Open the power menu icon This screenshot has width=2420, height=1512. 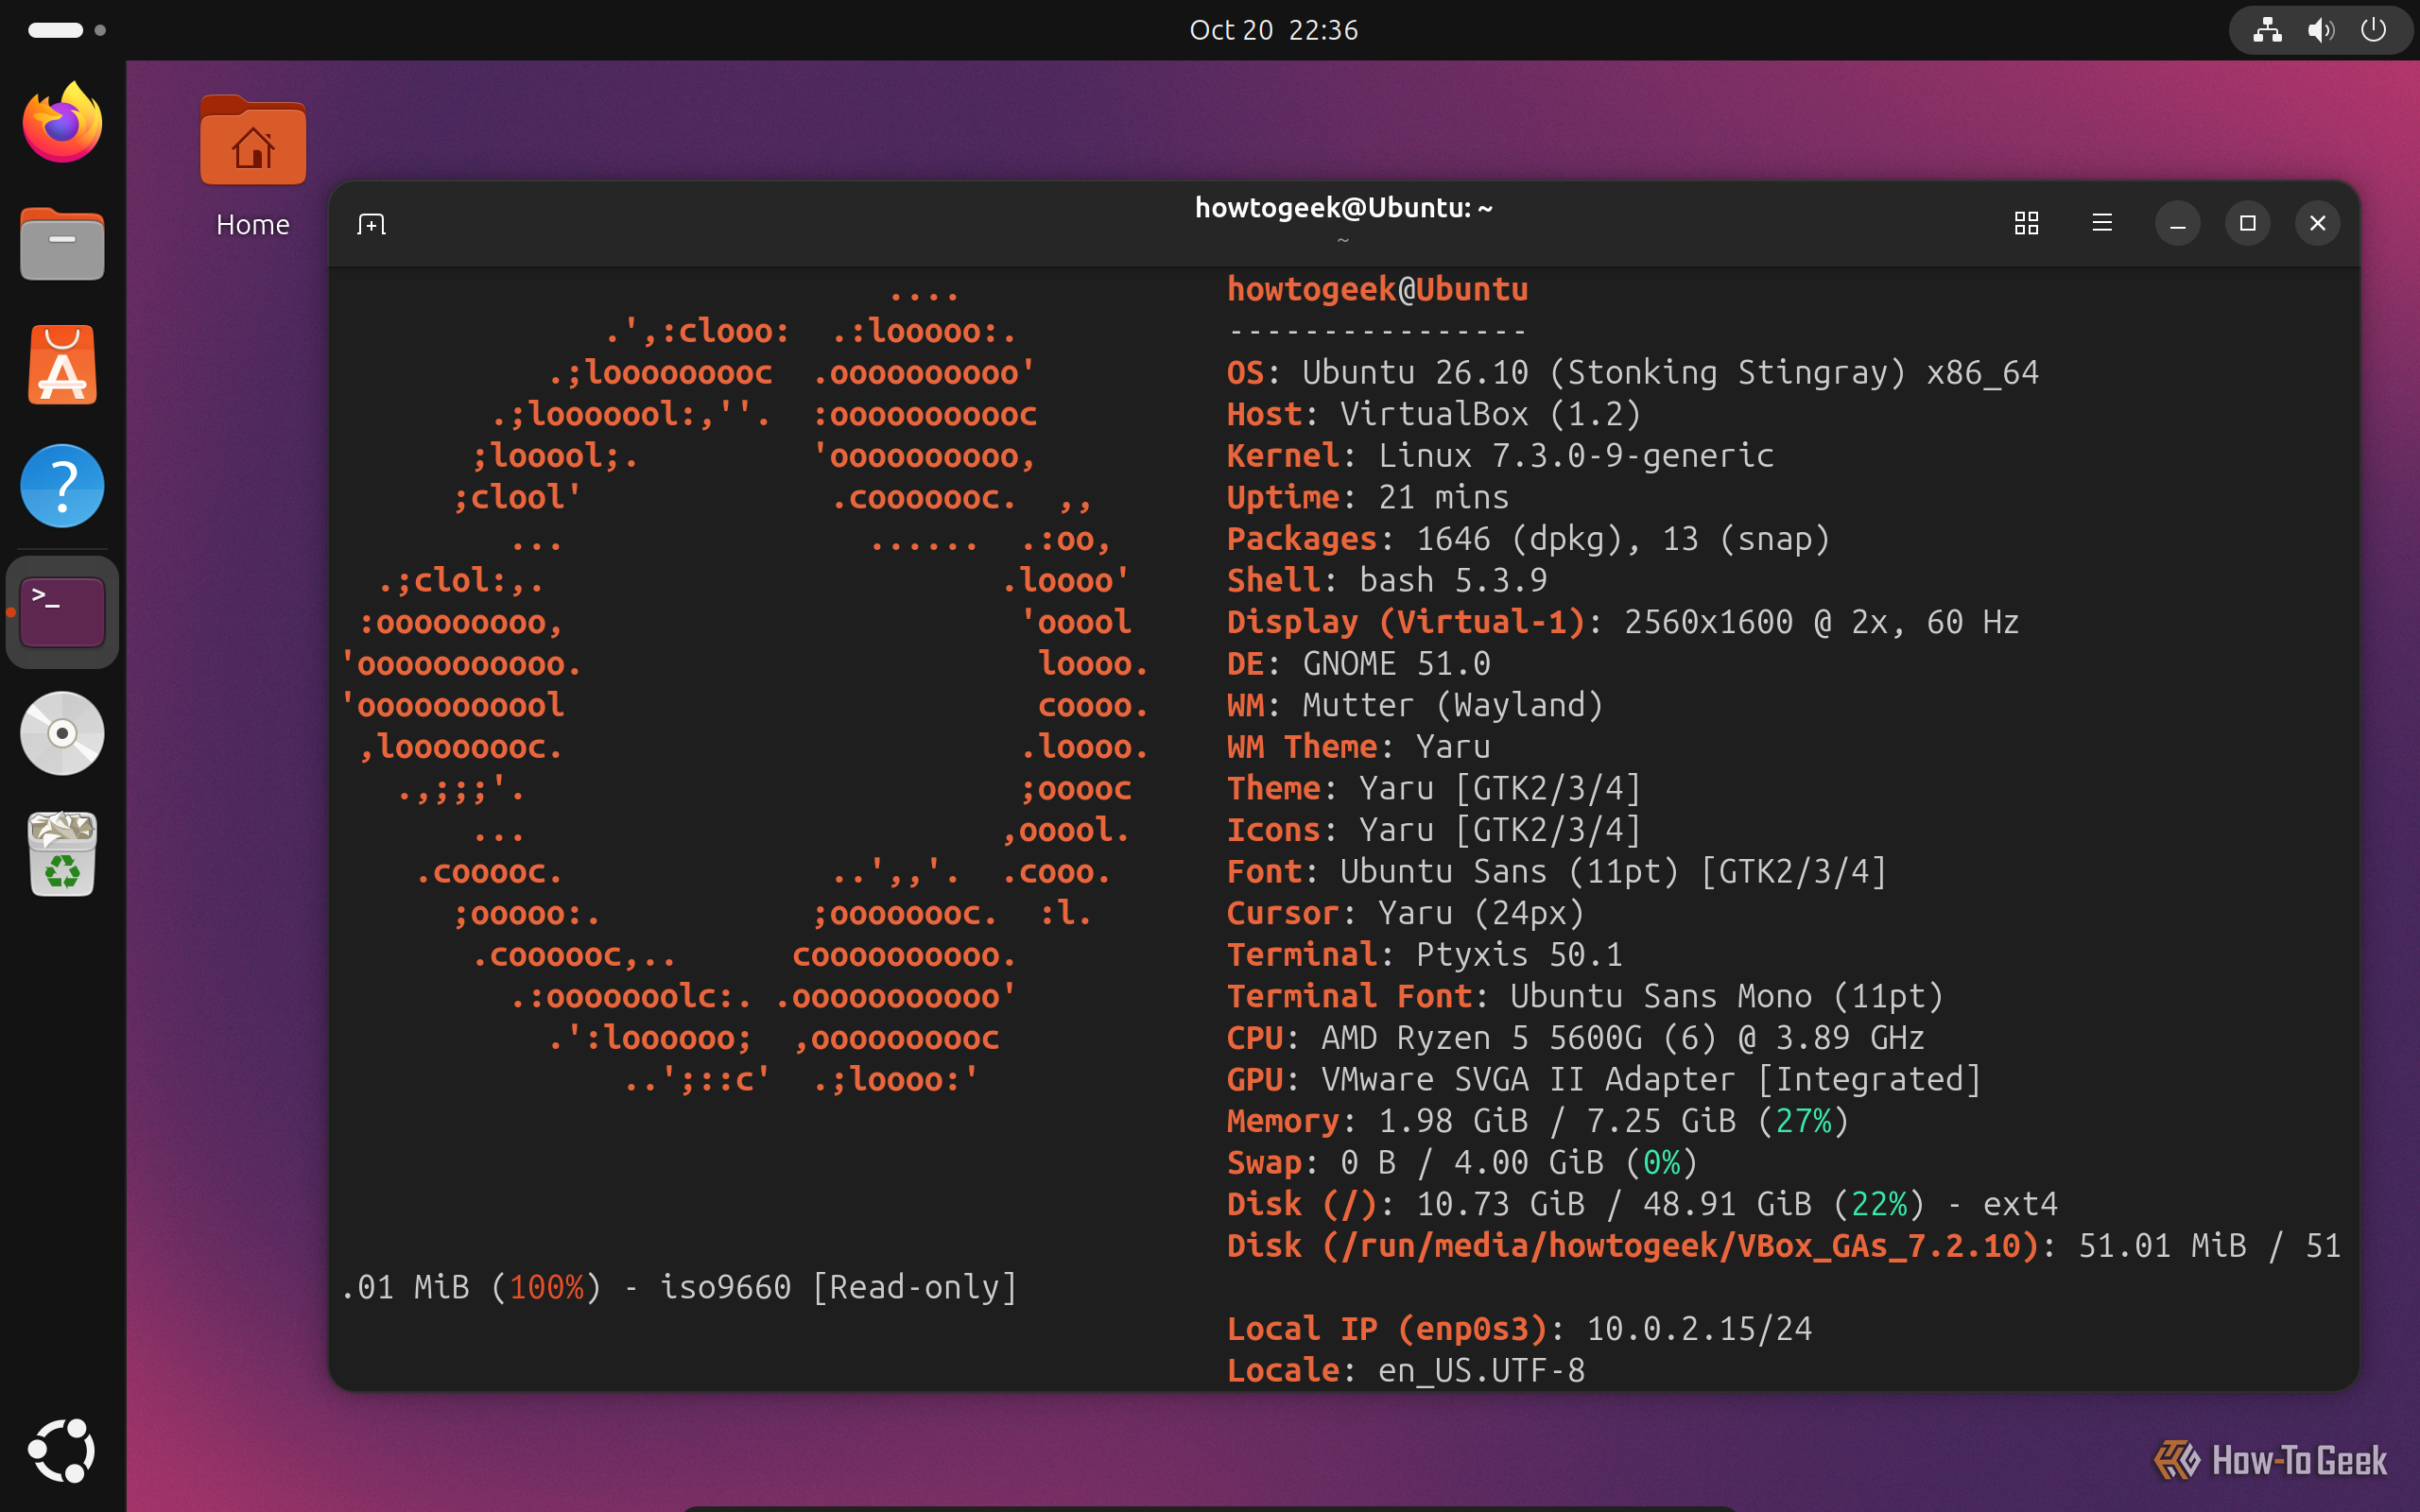[2373, 30]
